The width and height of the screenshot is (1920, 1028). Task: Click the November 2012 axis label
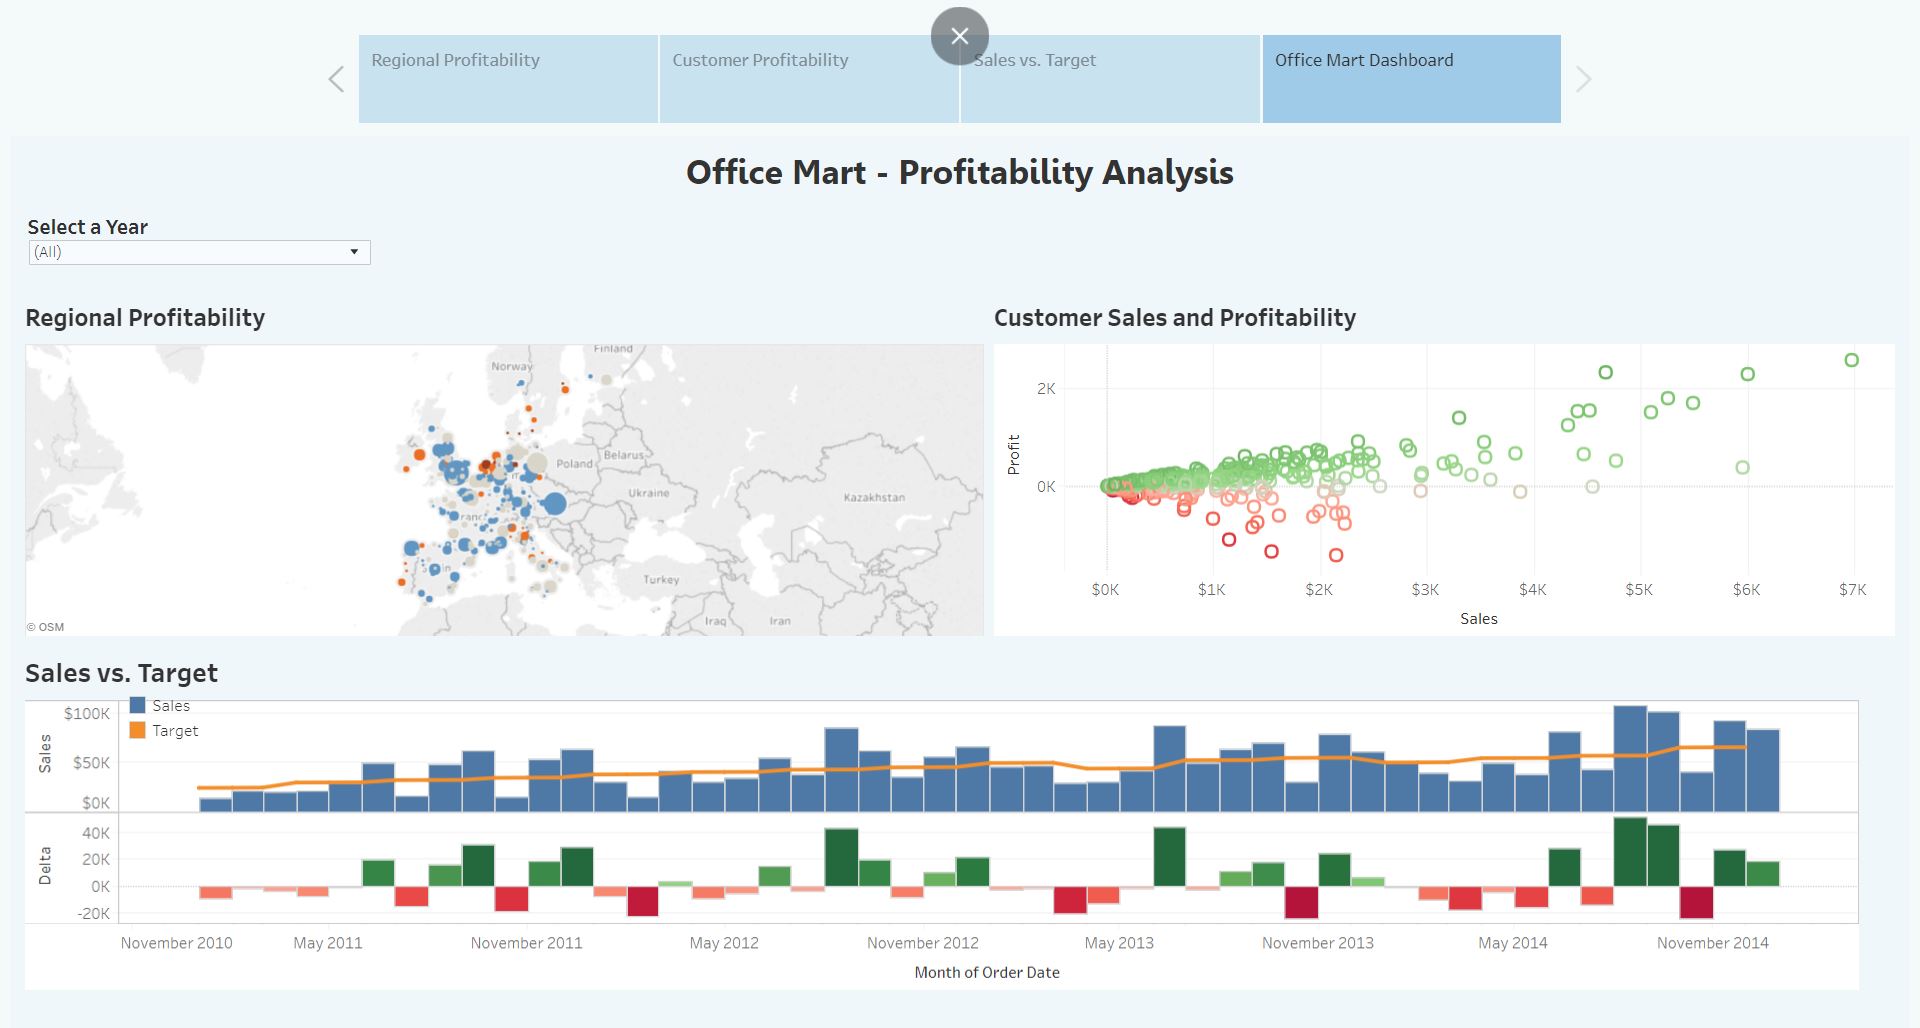[923, 943]
